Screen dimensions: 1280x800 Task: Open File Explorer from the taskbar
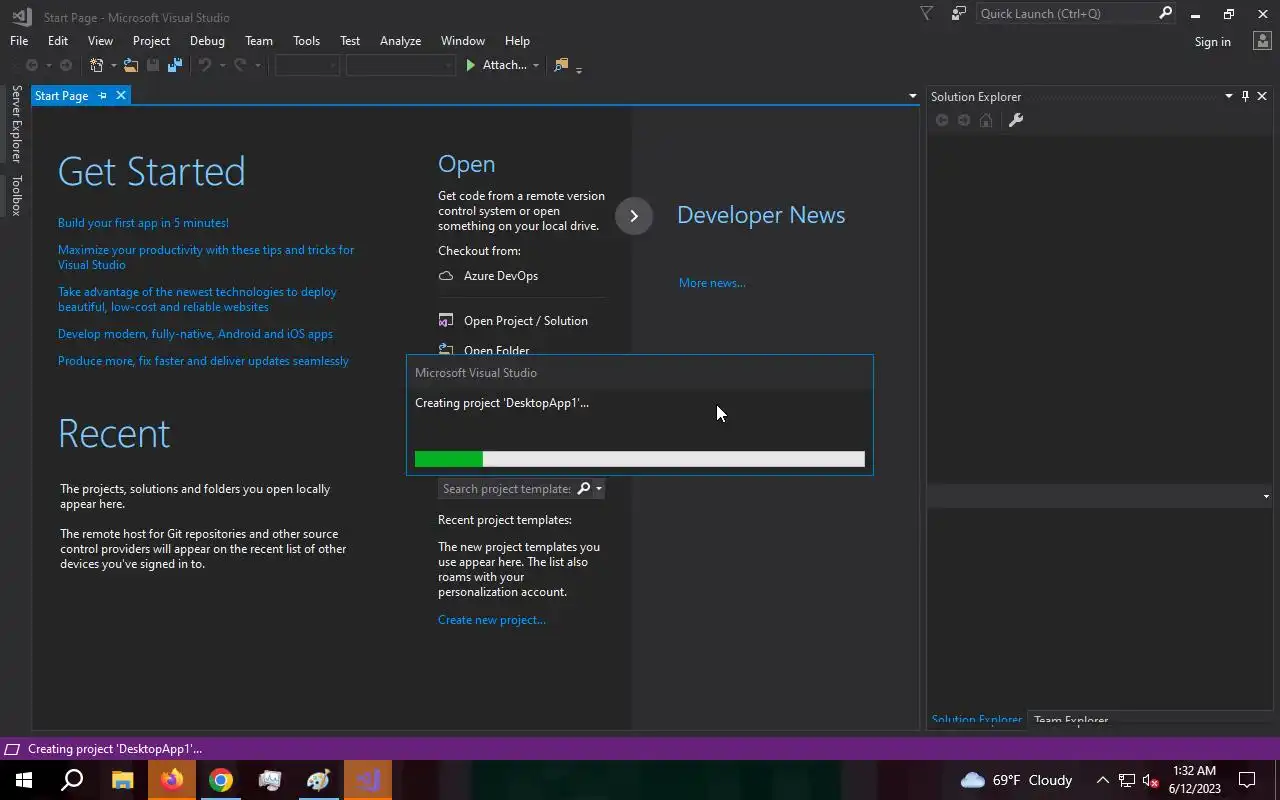pyautogui.click(x=122, y=780)
